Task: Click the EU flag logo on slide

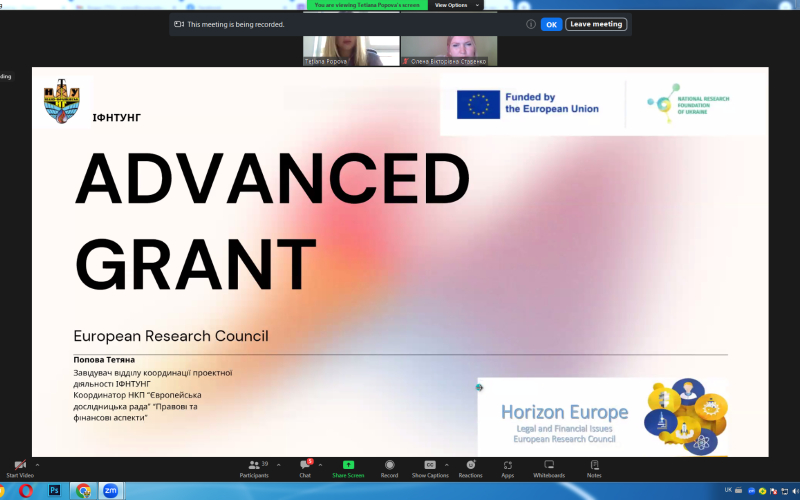Action: tap(478, 105)
